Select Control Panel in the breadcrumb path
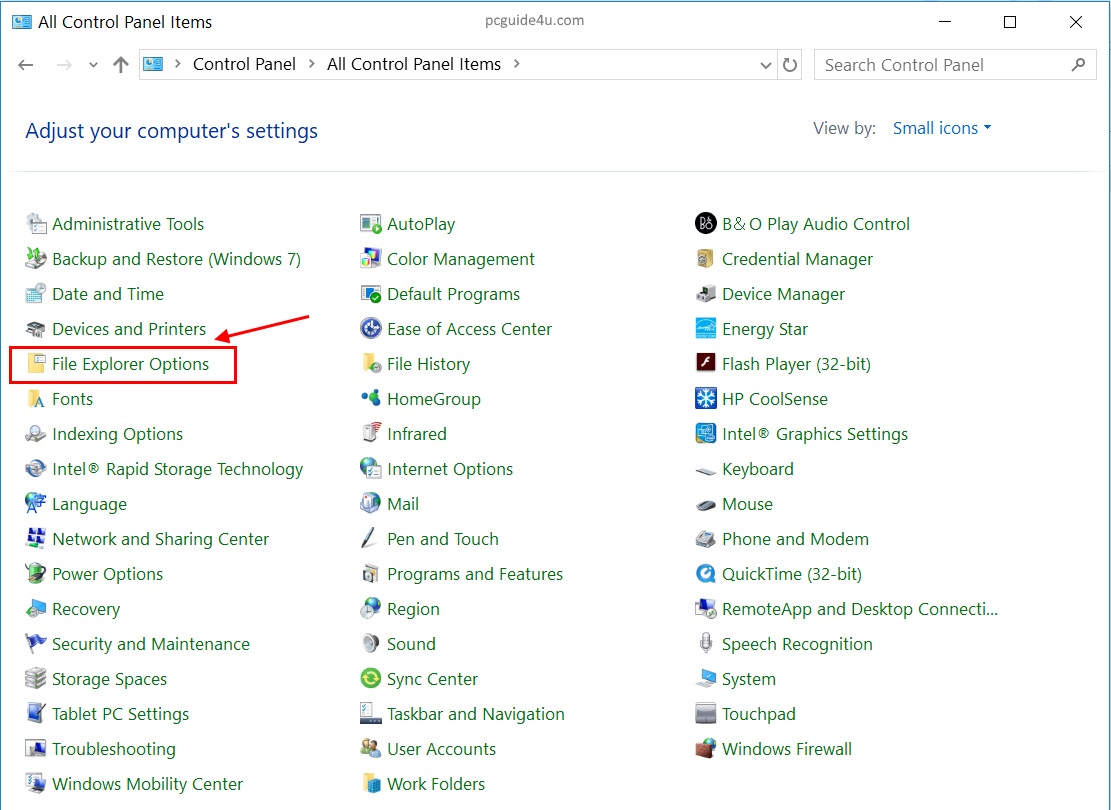1111x810 pixels. (x=244, y=64)
